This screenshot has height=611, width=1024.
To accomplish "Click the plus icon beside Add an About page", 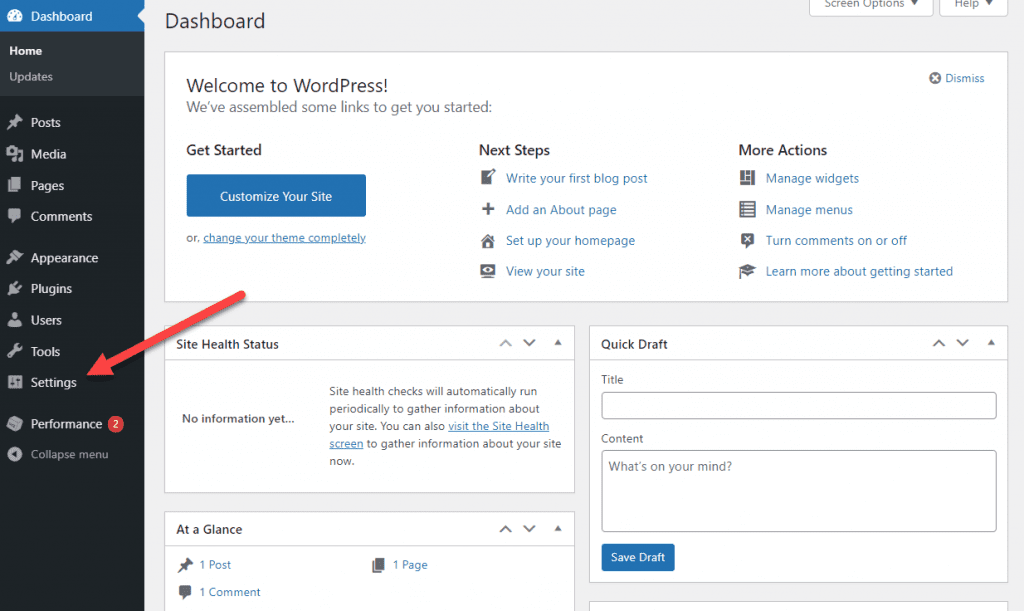I will pos(488,209).
